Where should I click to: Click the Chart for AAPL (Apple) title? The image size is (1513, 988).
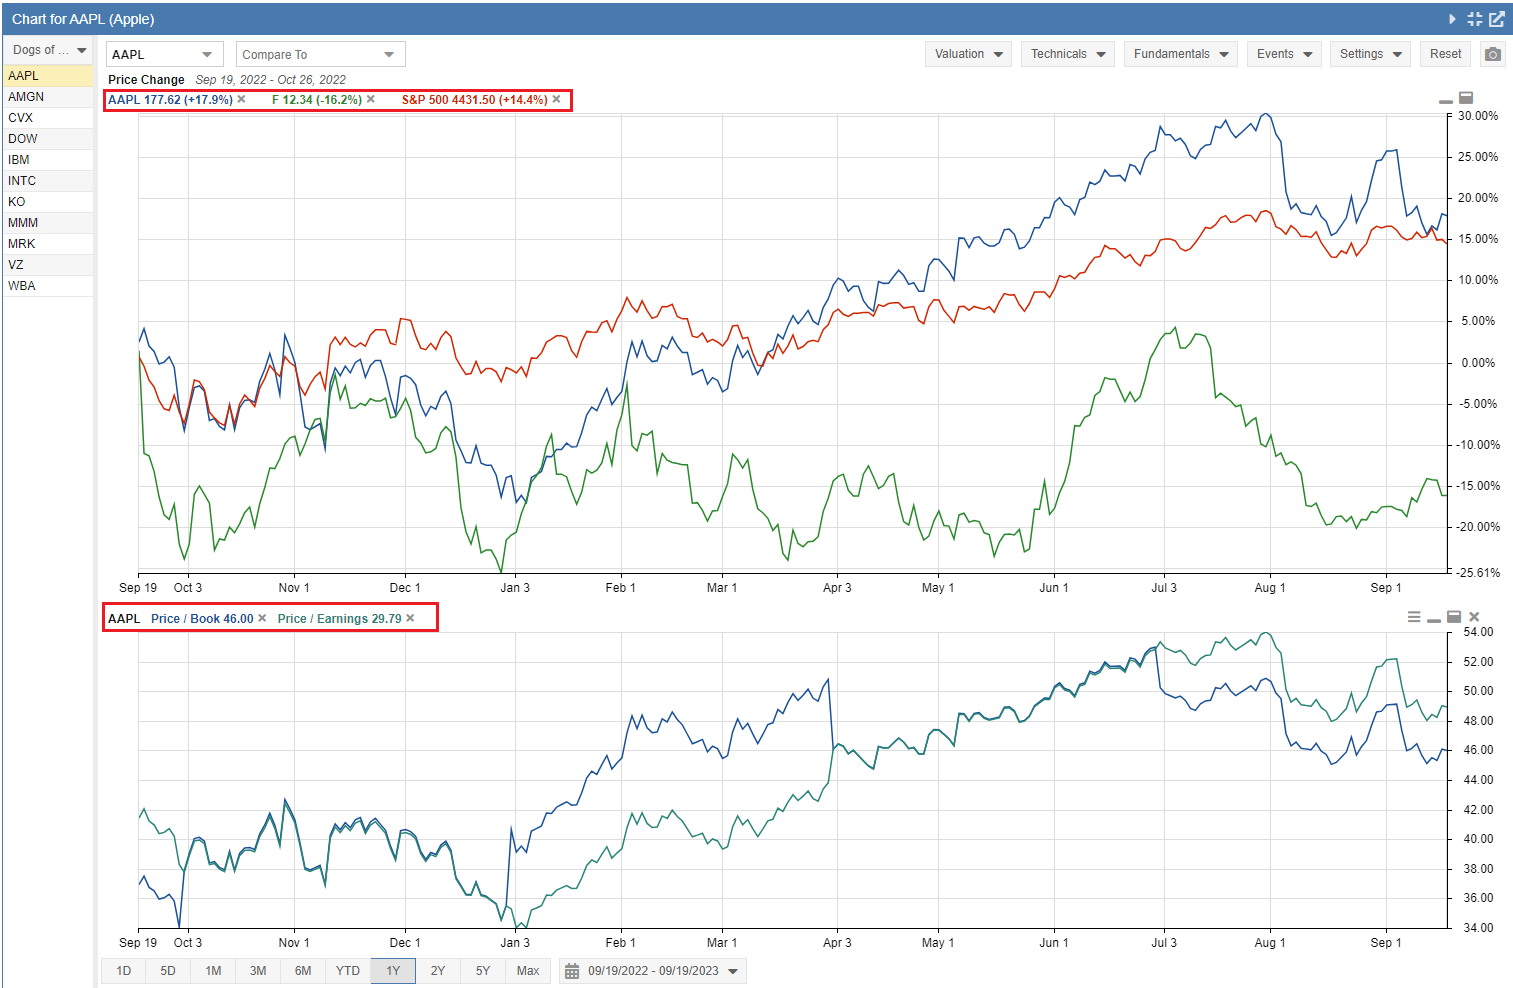(83, 19)
